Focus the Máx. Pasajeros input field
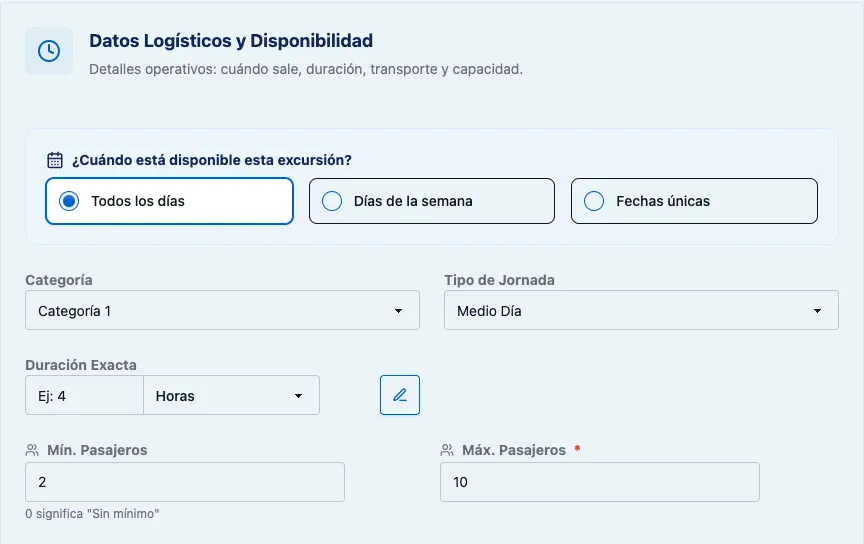This screenshot has width=864, height=544. [x=600, y=482]
